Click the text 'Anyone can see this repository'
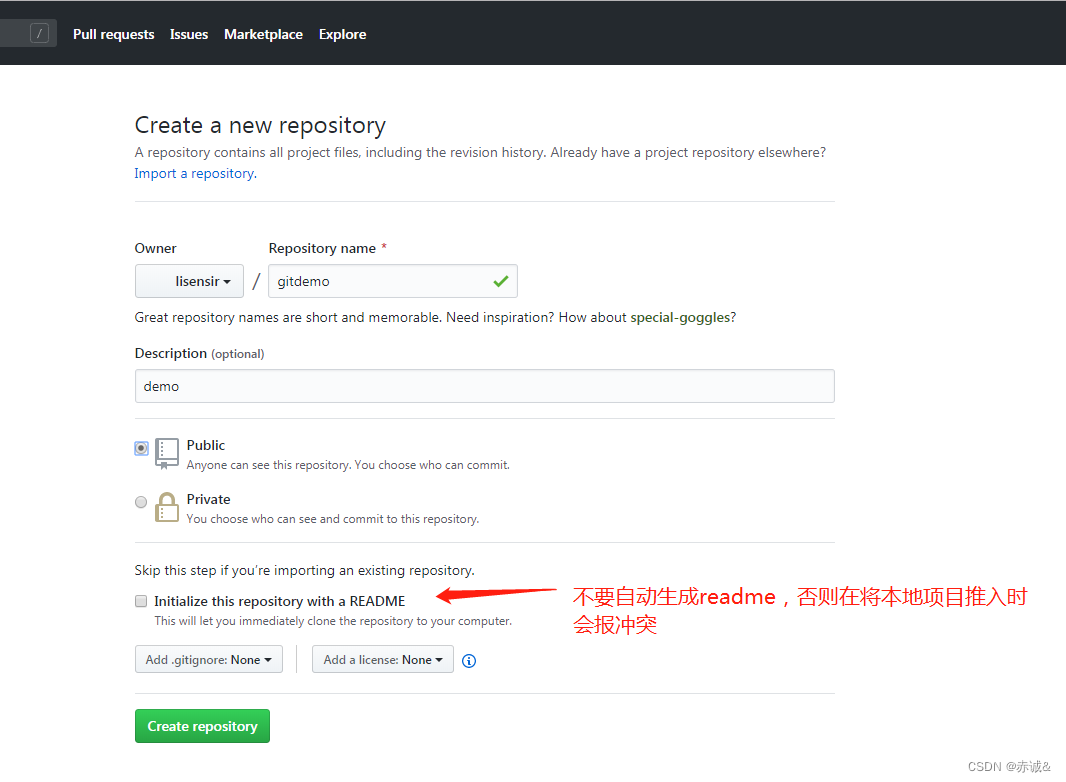The width and height of the screenshot is (1066, 782). [268, 465]
